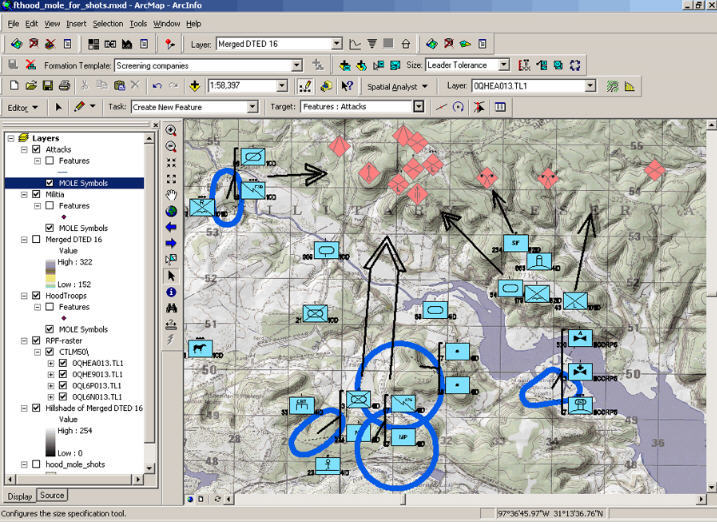This screenshot has height=524, width=717.
Task: Open the File menu
Action: coord(13,24)
